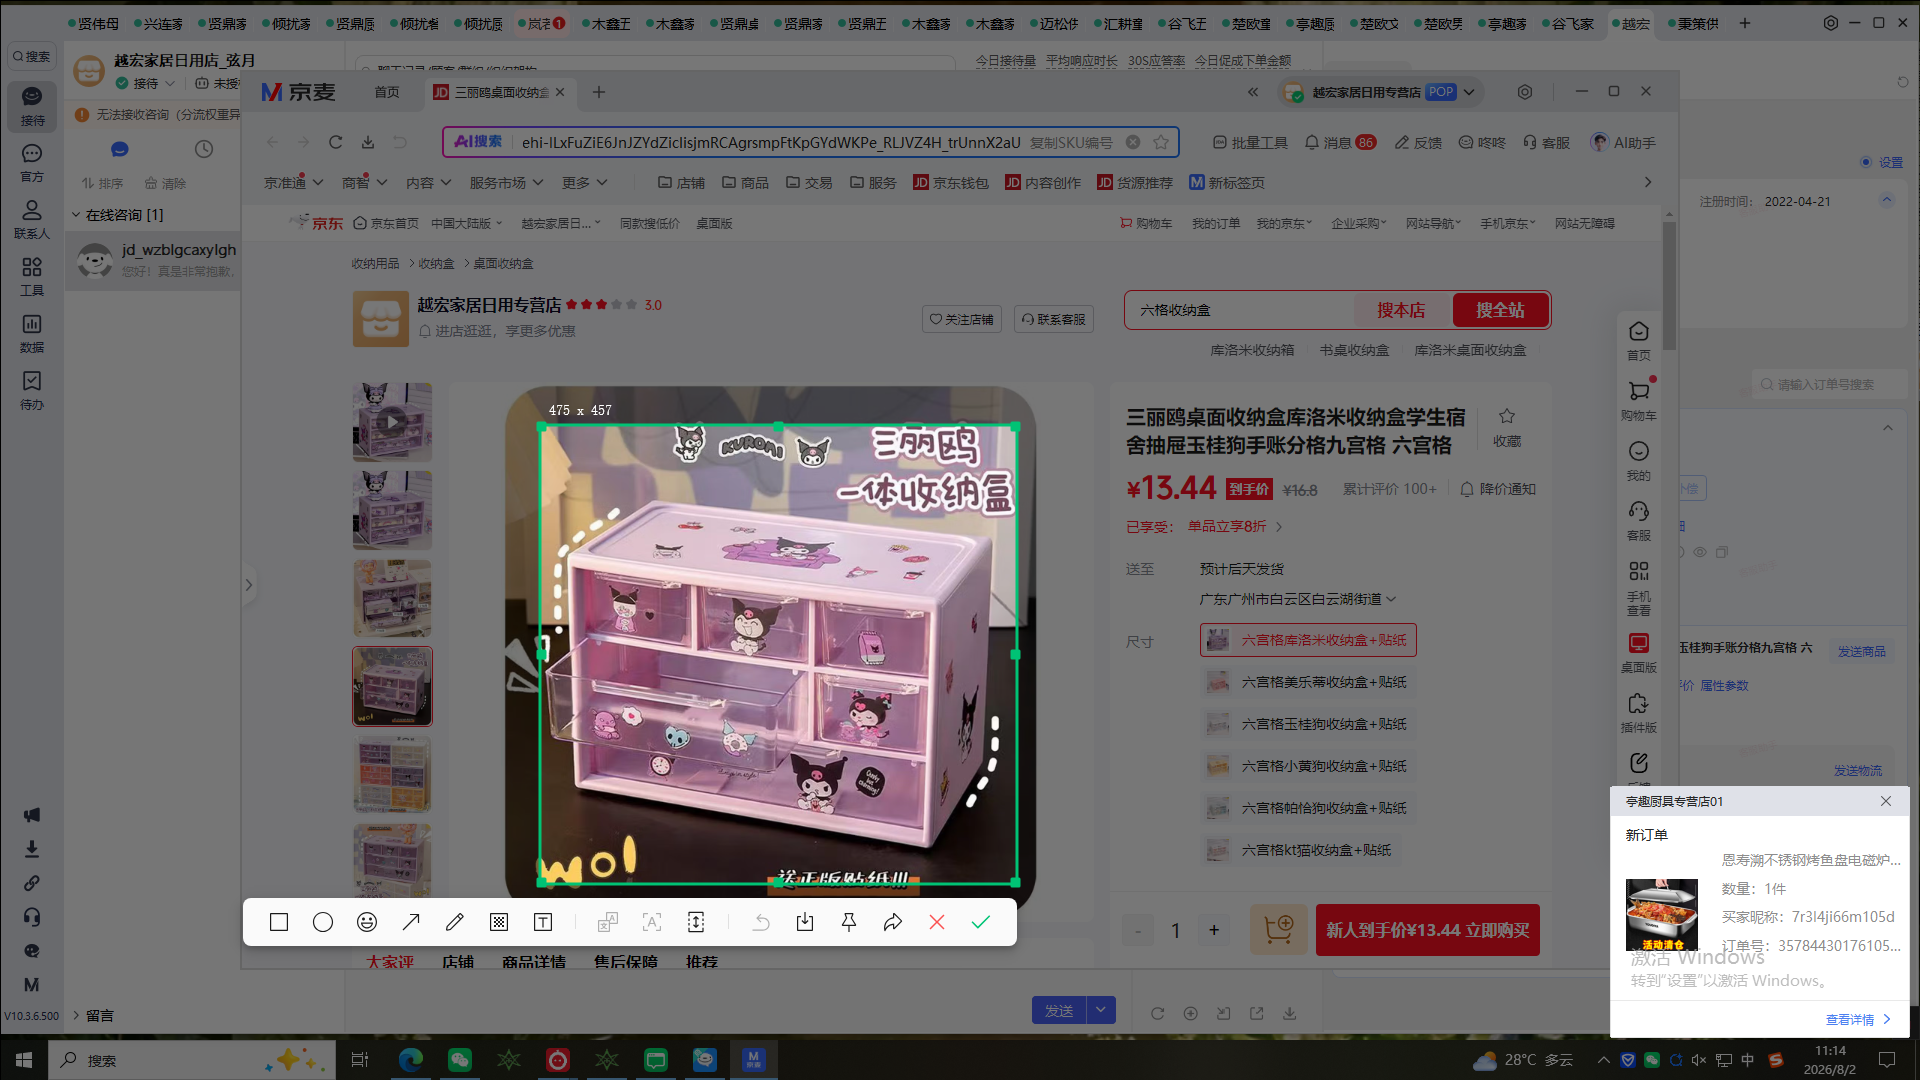Select size 六宫格kt猫收纳盒+贴纸
Image resolution: width=1920 pixels, height=1080 pixels.
1301,850
